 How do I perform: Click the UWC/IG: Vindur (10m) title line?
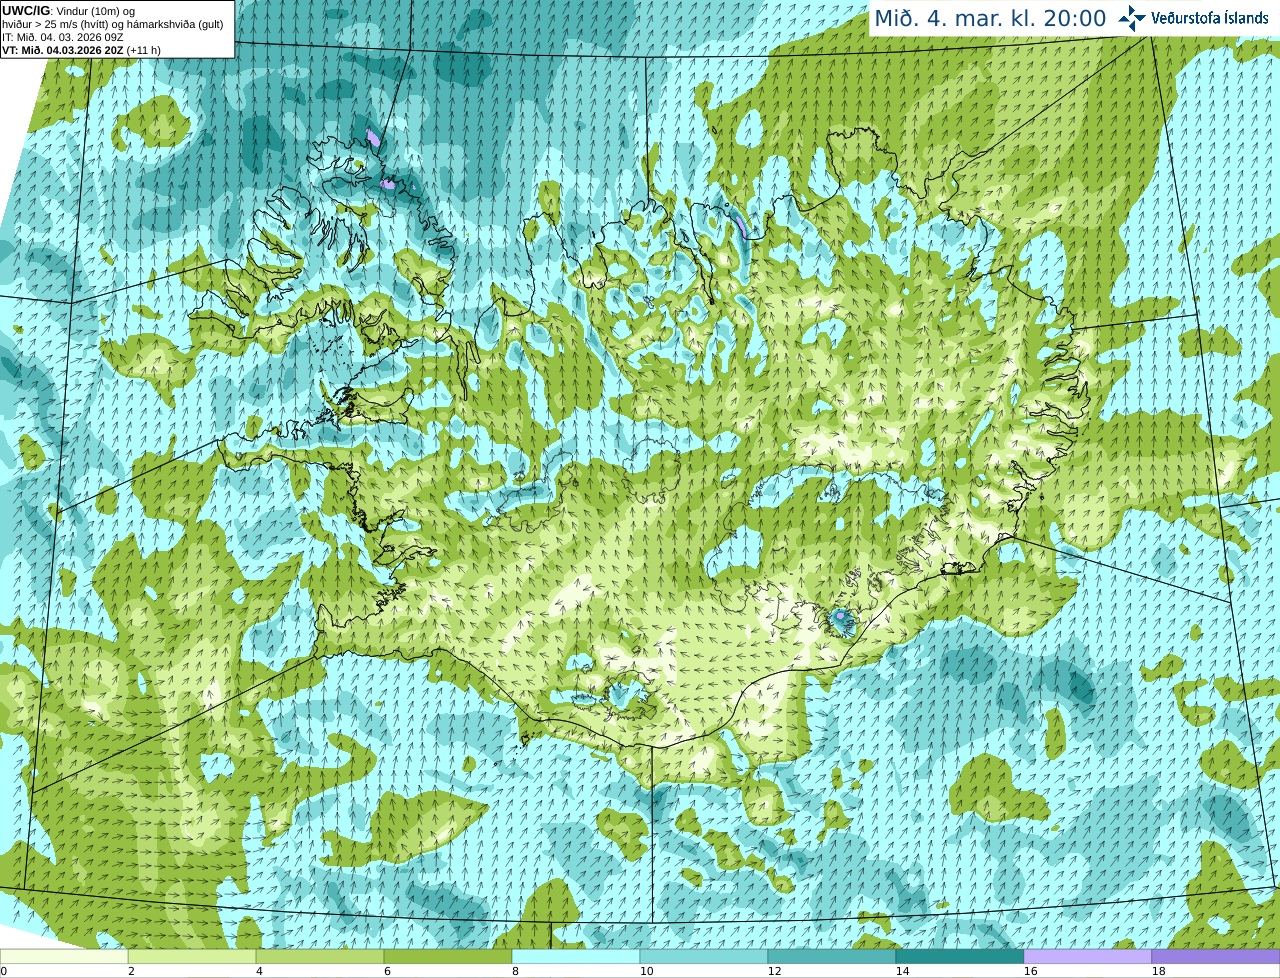[68, 10]
